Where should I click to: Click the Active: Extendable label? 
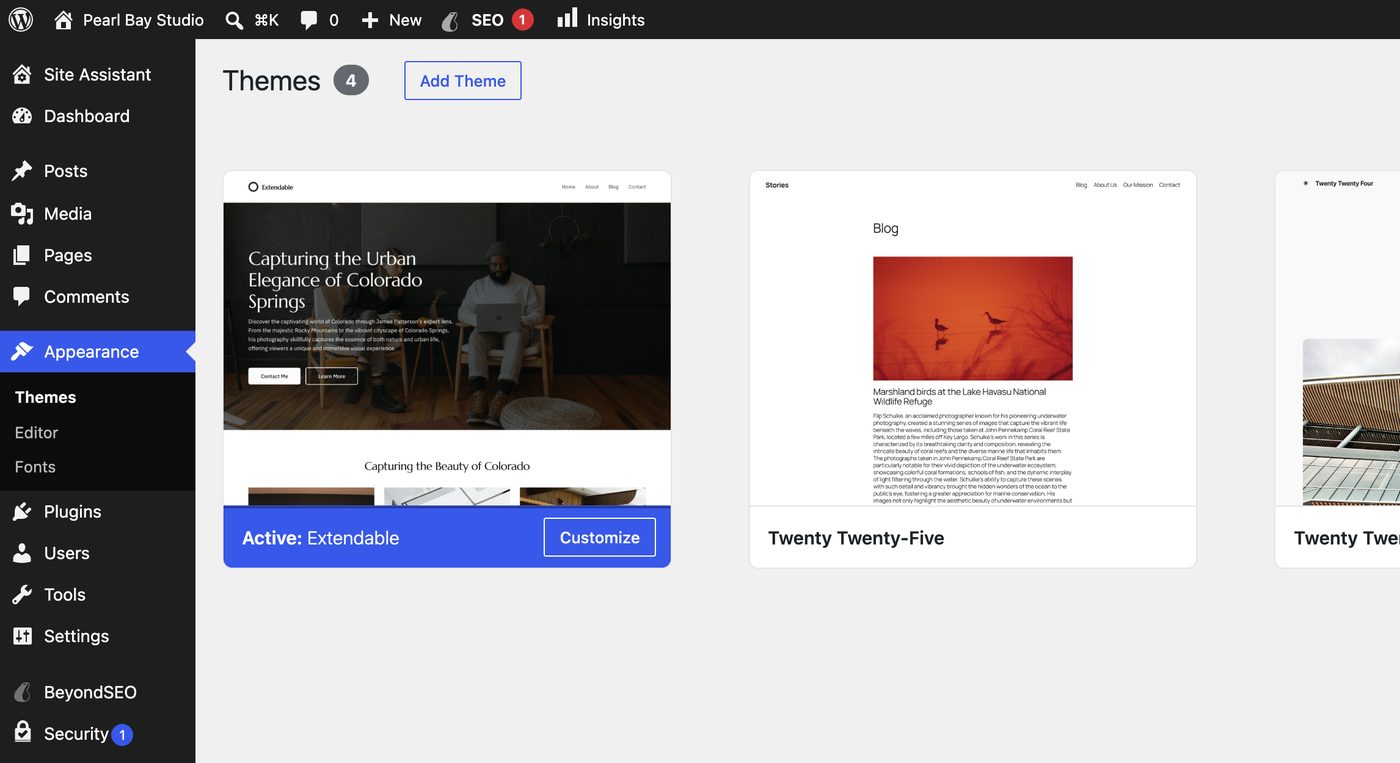coord(321,538)
